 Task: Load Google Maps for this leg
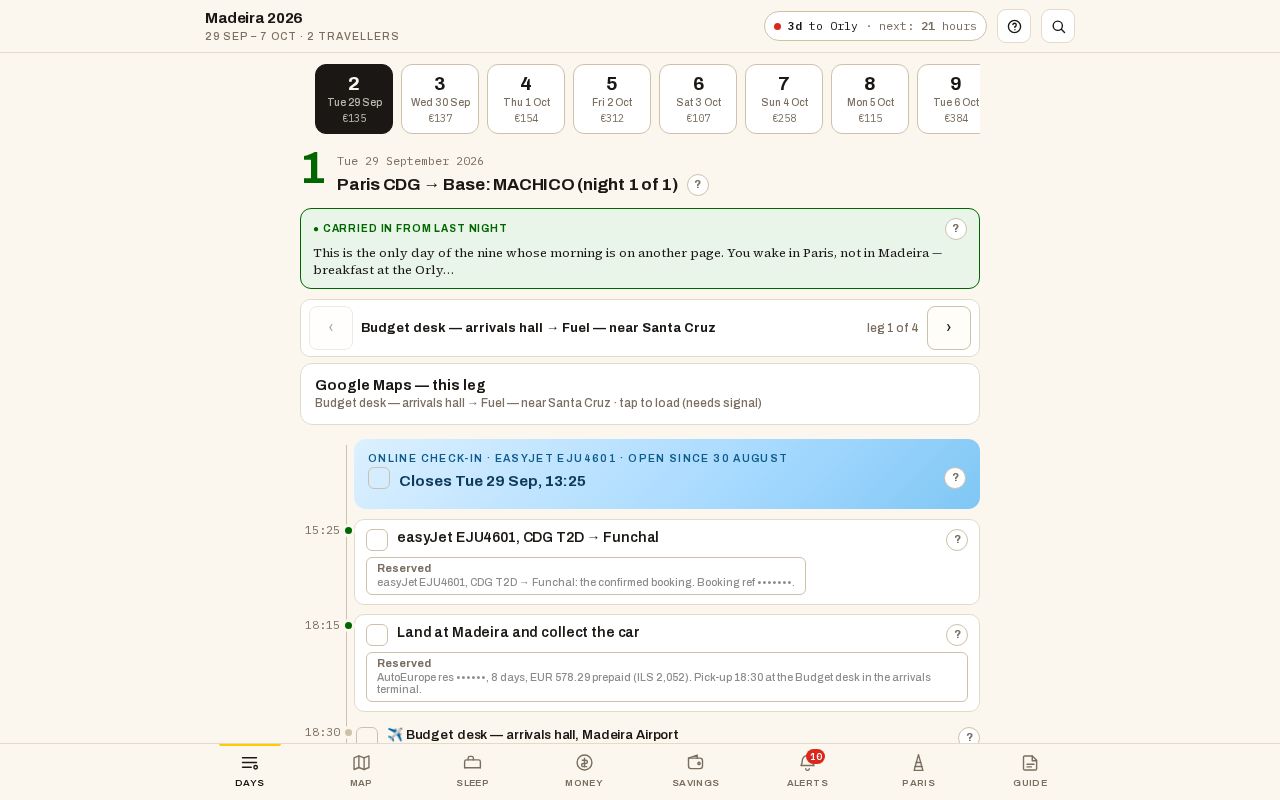point(640,394)
